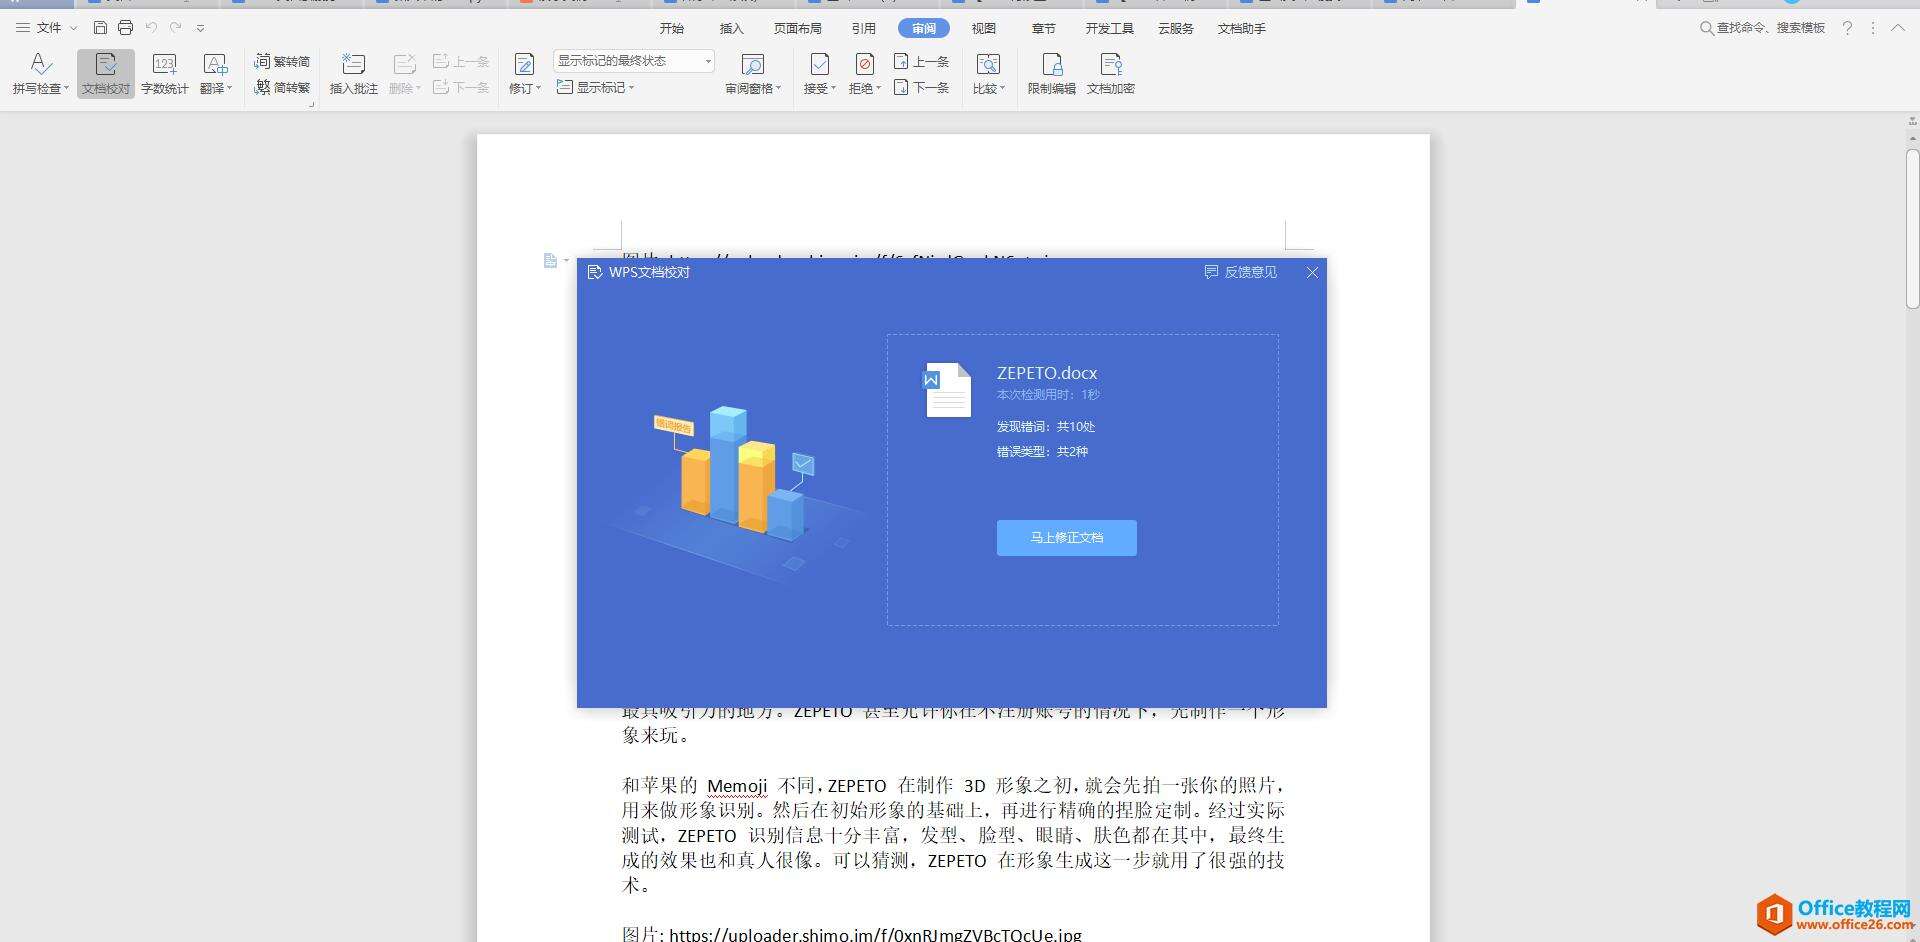This screenshot has height=942, width=1920.
Task: Open the 审阅窗格 review pane icon
Action: (x=752, y=65)
